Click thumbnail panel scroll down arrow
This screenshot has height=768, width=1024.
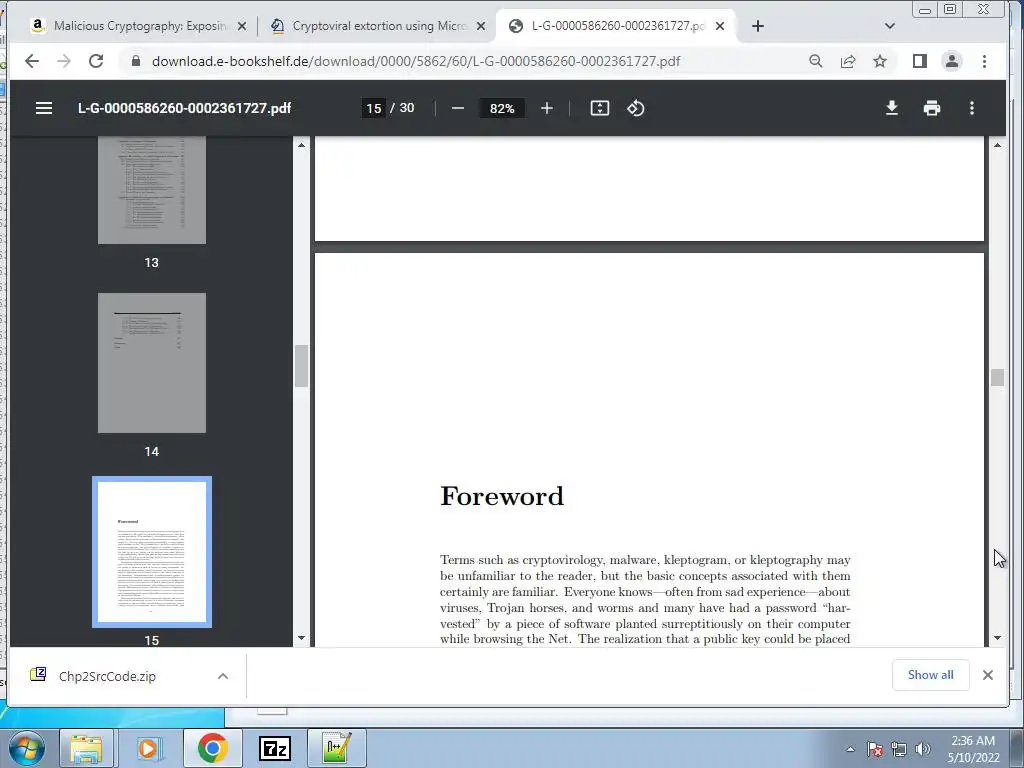[x=301, y=638]
